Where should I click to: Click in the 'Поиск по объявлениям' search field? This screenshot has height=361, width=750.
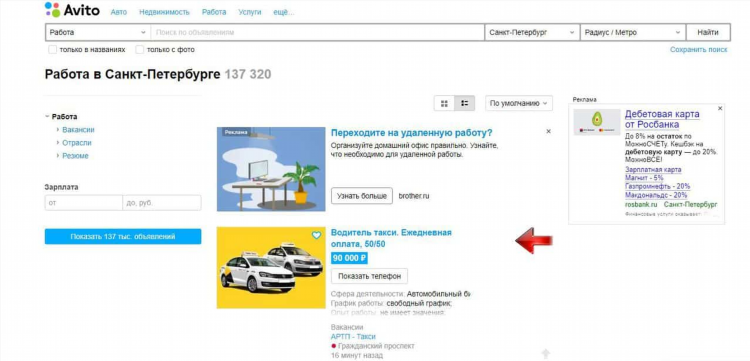pos(318,33)
